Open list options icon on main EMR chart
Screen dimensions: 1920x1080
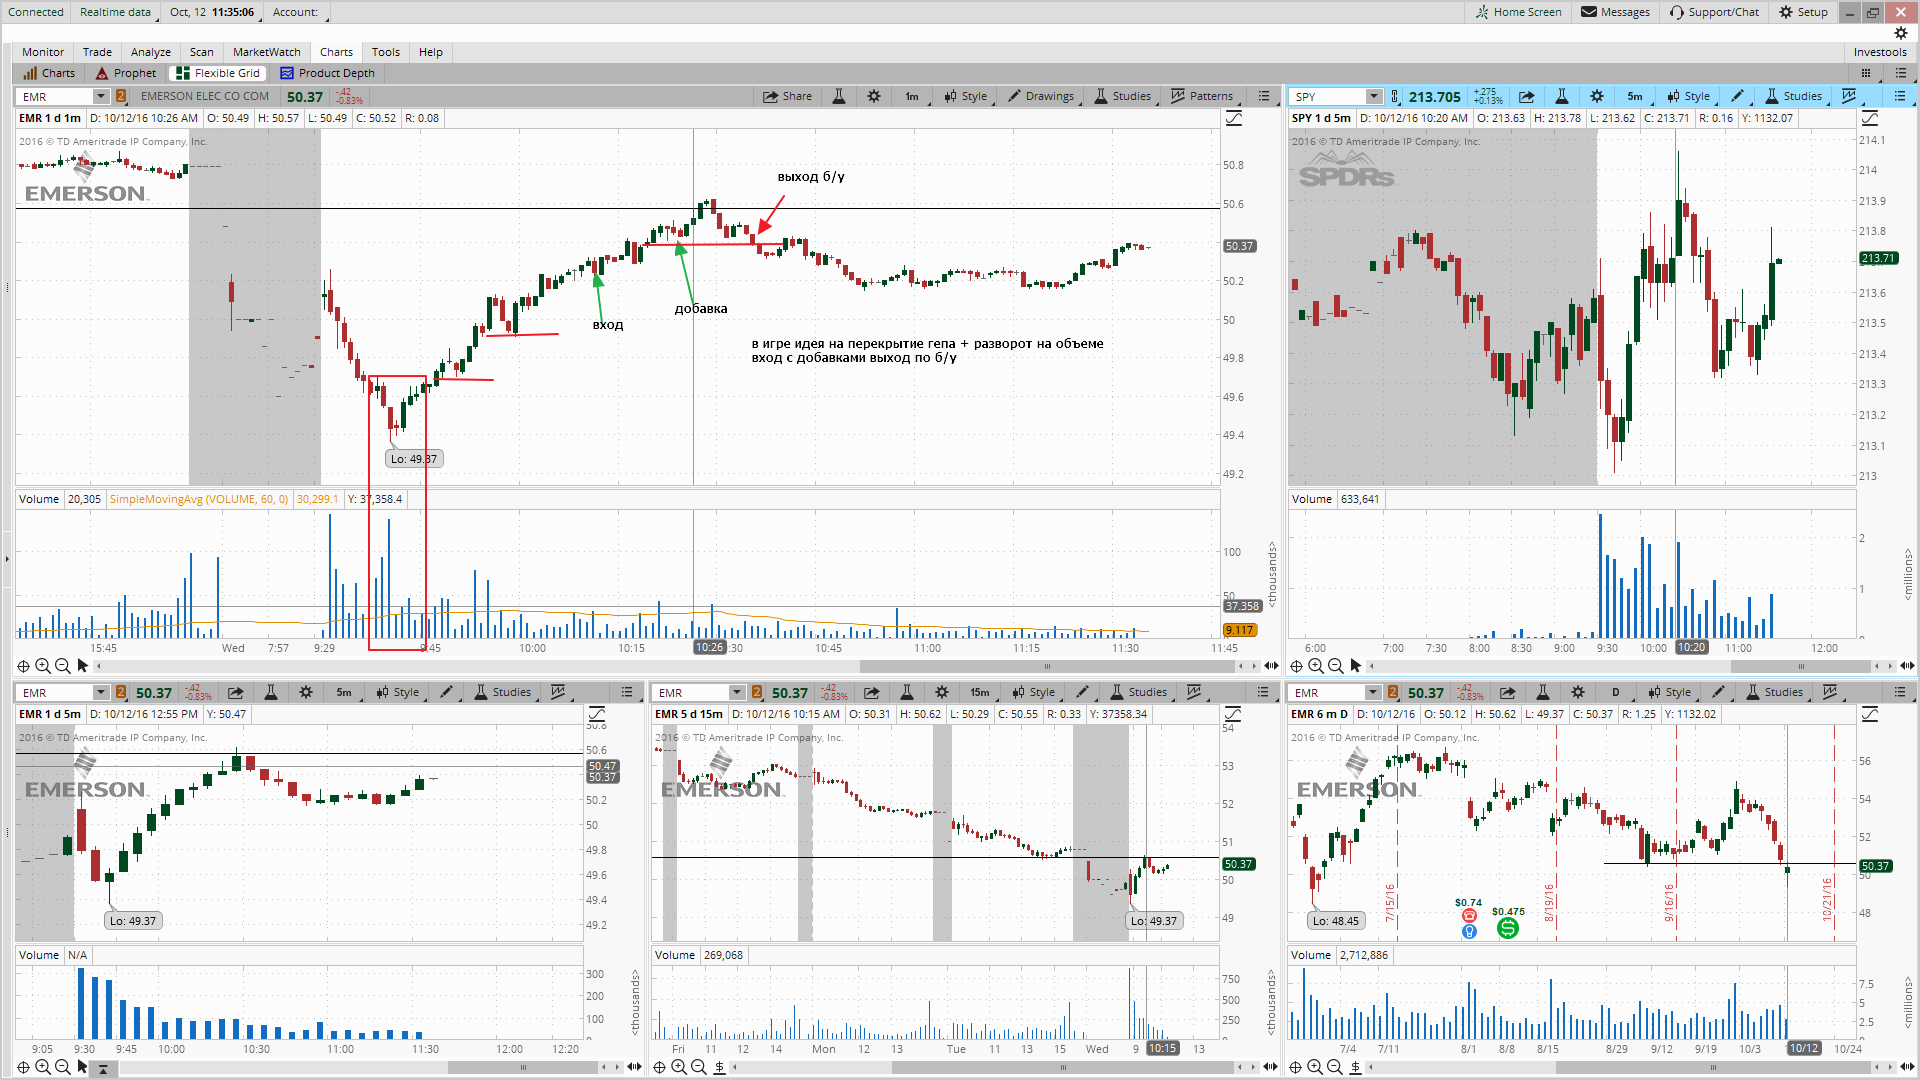tap(1264, 96)
